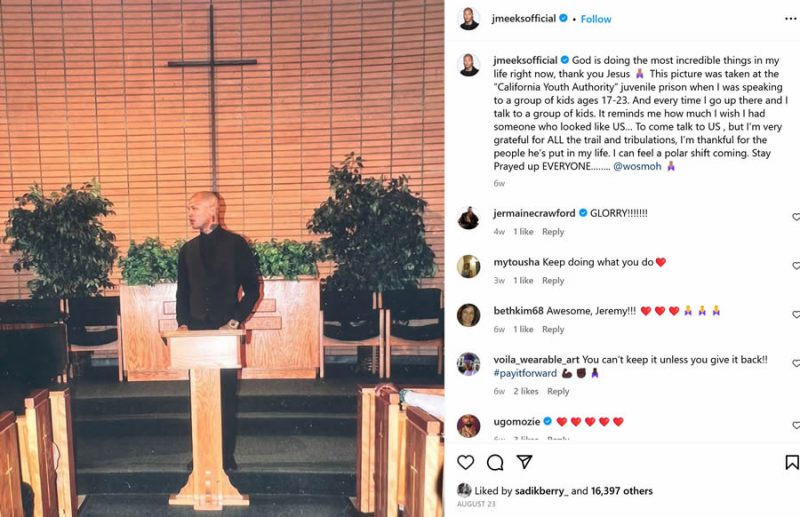The width and height of the screenshot is (800, 517).
Task: Reply to mytousha's comment
Action: coord(553,281)
